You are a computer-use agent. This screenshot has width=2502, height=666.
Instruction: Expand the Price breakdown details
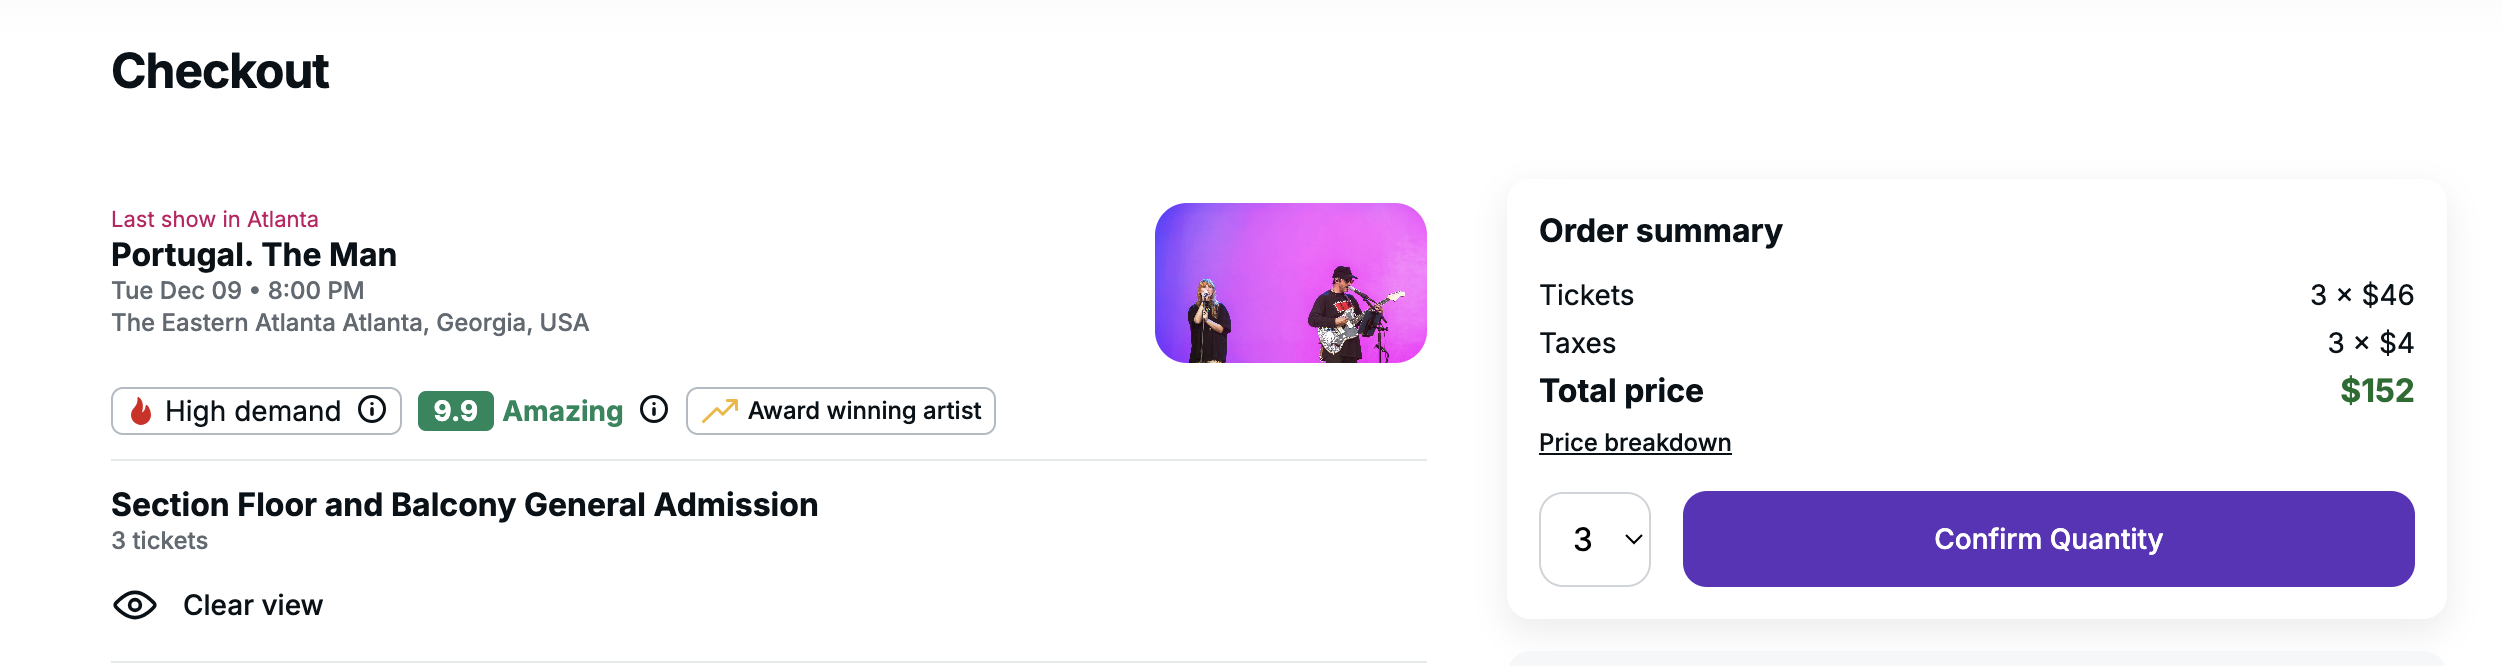(1636, 441)
